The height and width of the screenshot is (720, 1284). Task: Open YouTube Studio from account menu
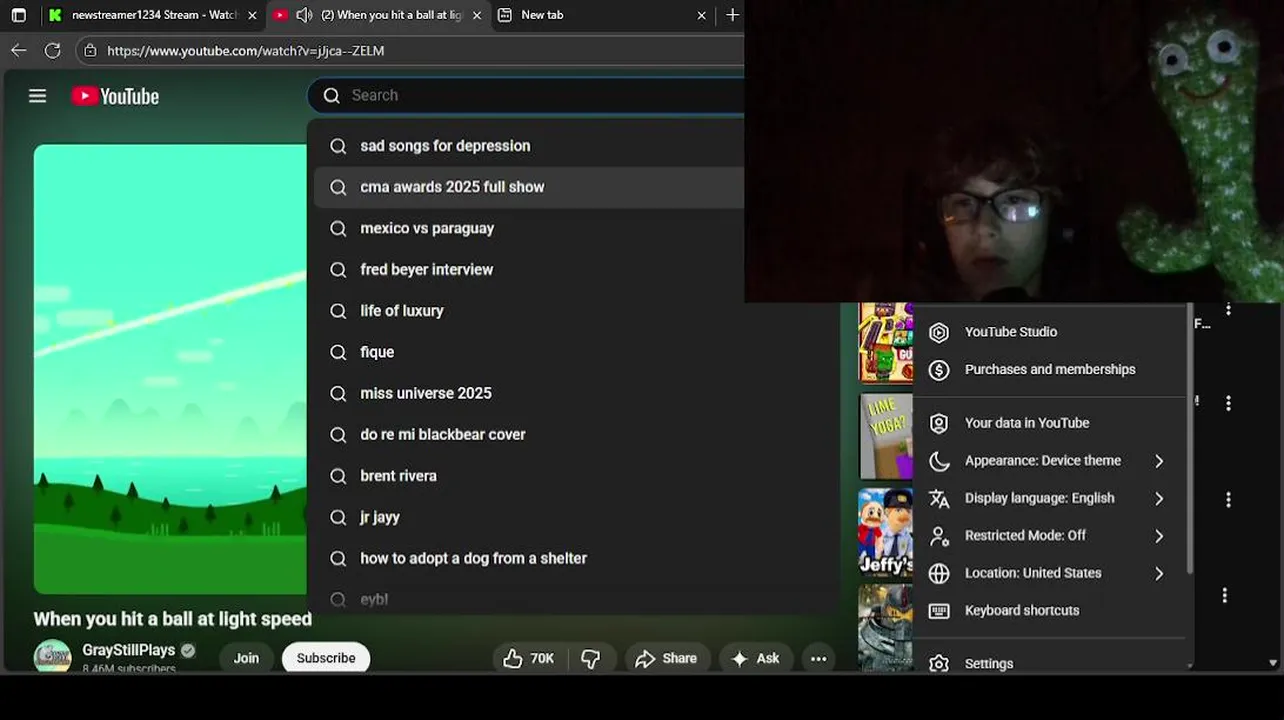pos(1050,332)
